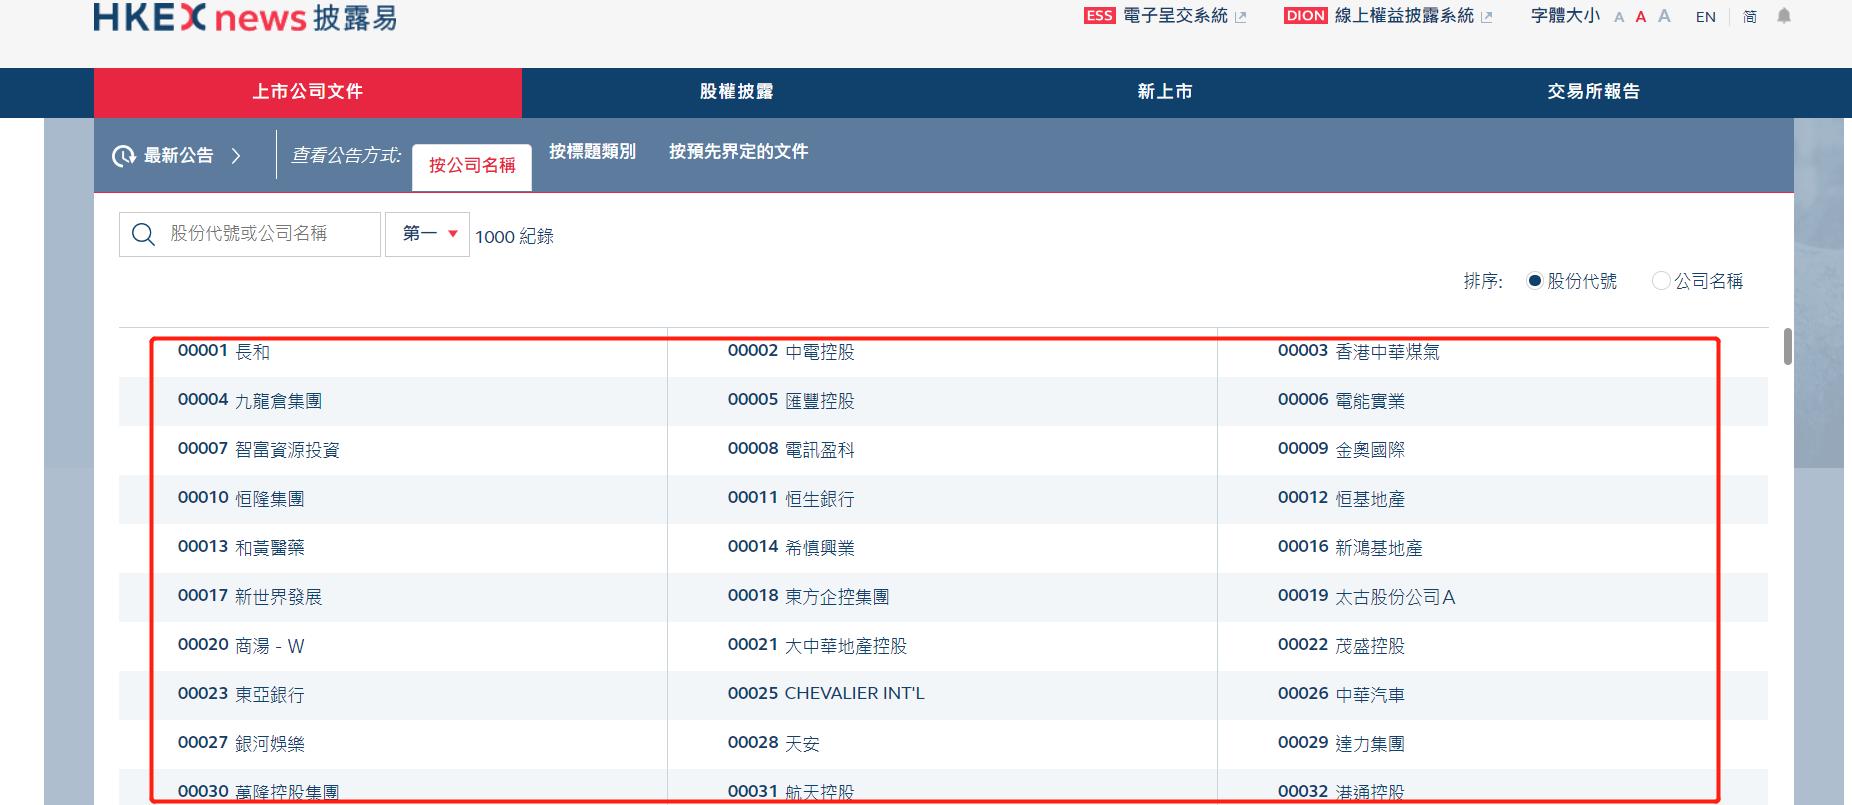Open the 線上權益披露系統 link
Screen dimensions: 1852x805
[1404, 16]
